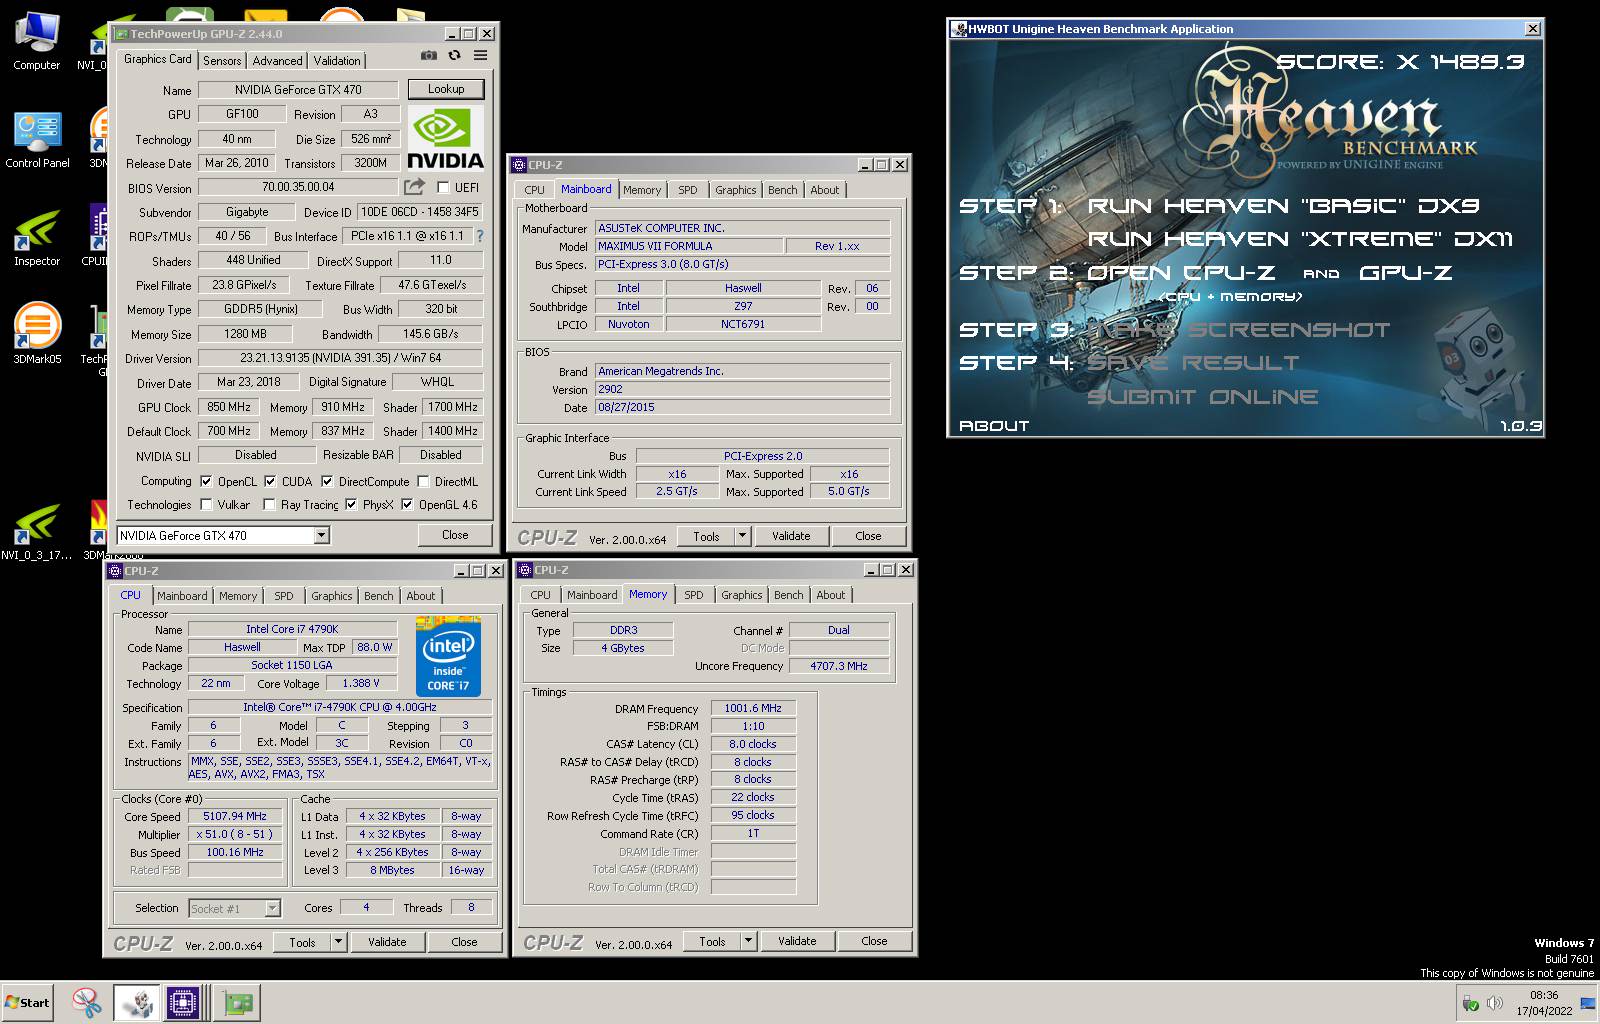The image size is (1600, 1024).
Task: Open About tab in CPU CPU-Z window
Action: pos(421,596)
